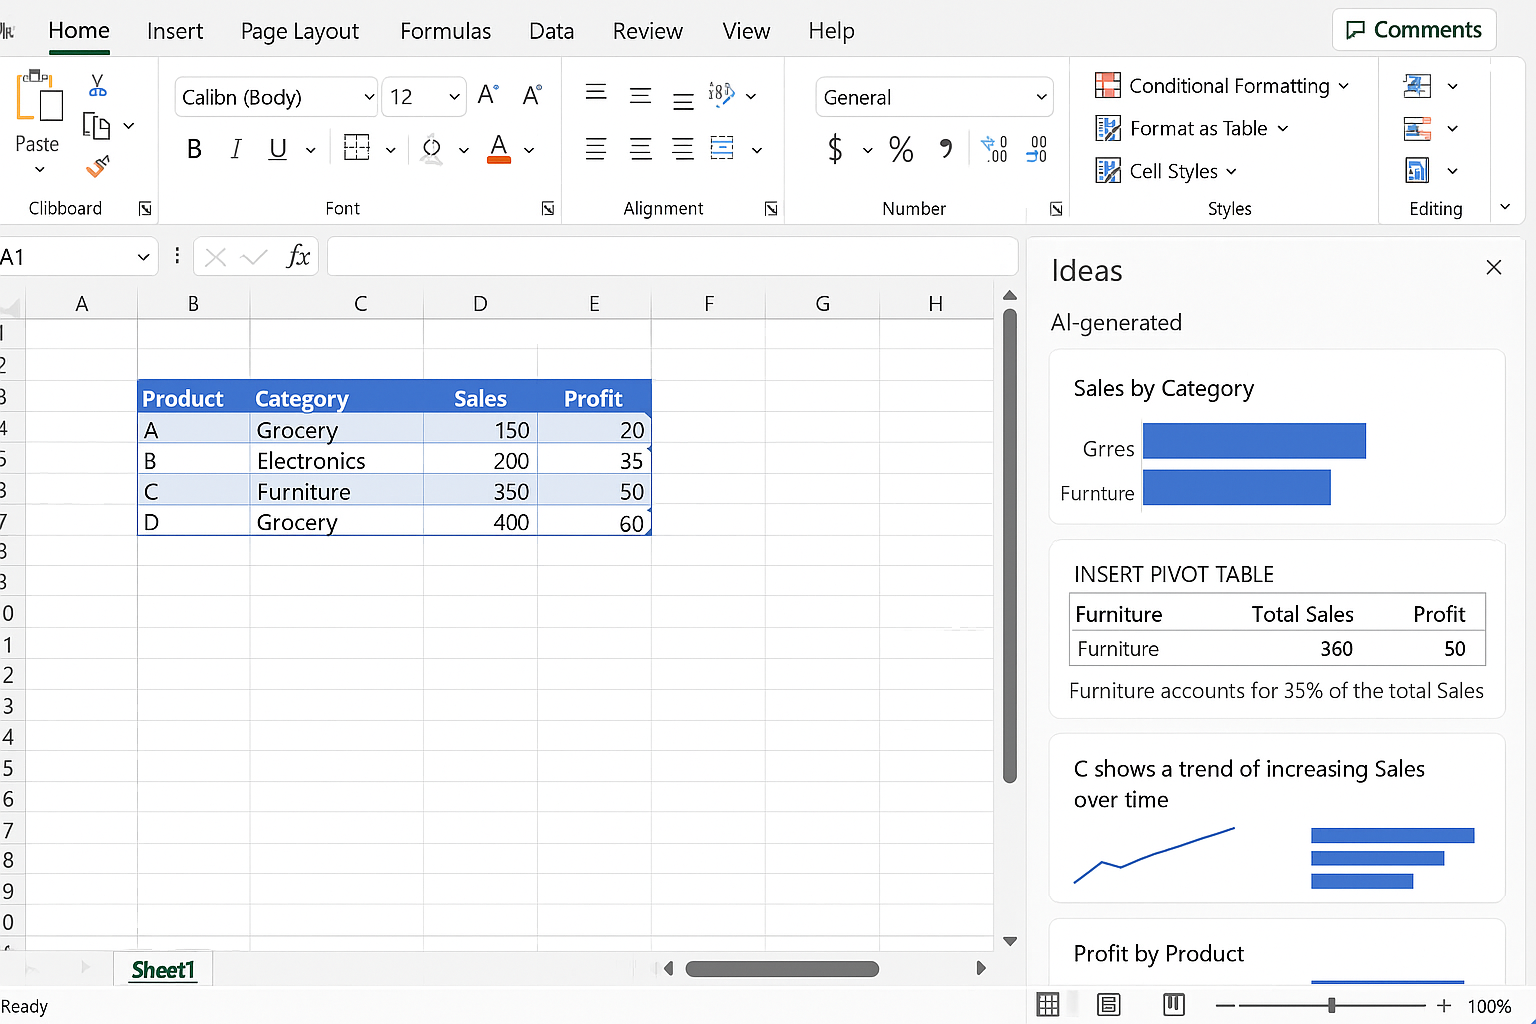Open Alignment dialog launcher
Screen dimensions: 1536x1024
tap(771, 208)
